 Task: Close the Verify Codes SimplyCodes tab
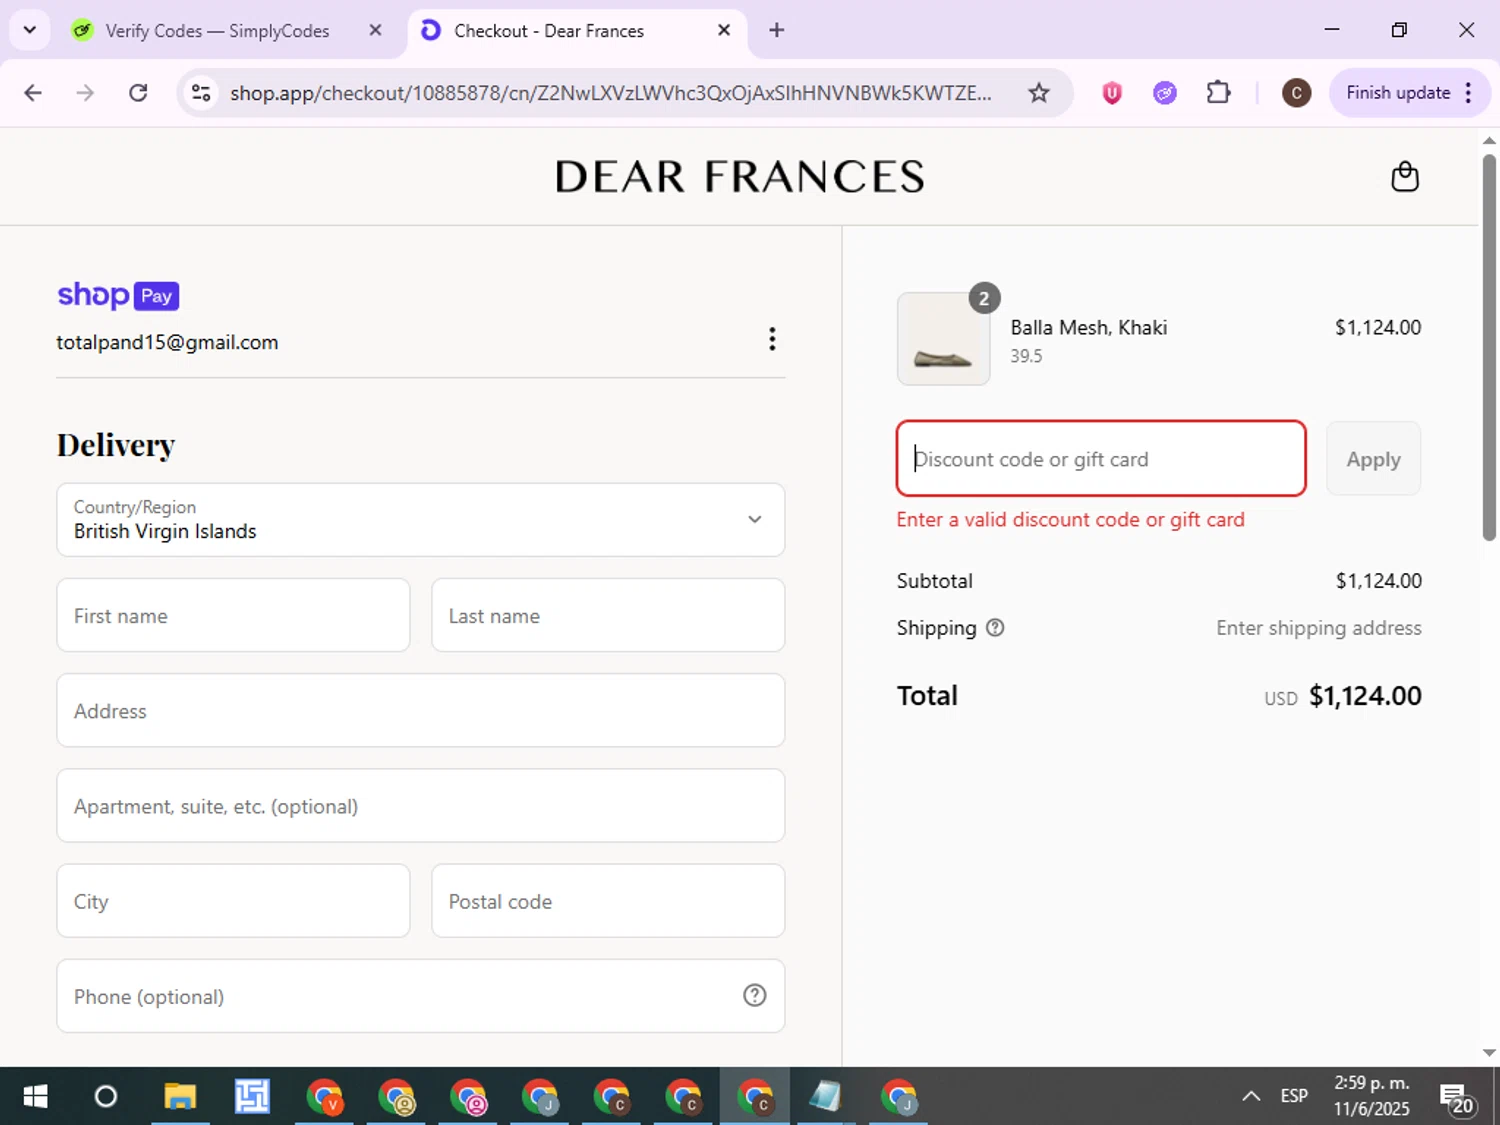(375, 30)
